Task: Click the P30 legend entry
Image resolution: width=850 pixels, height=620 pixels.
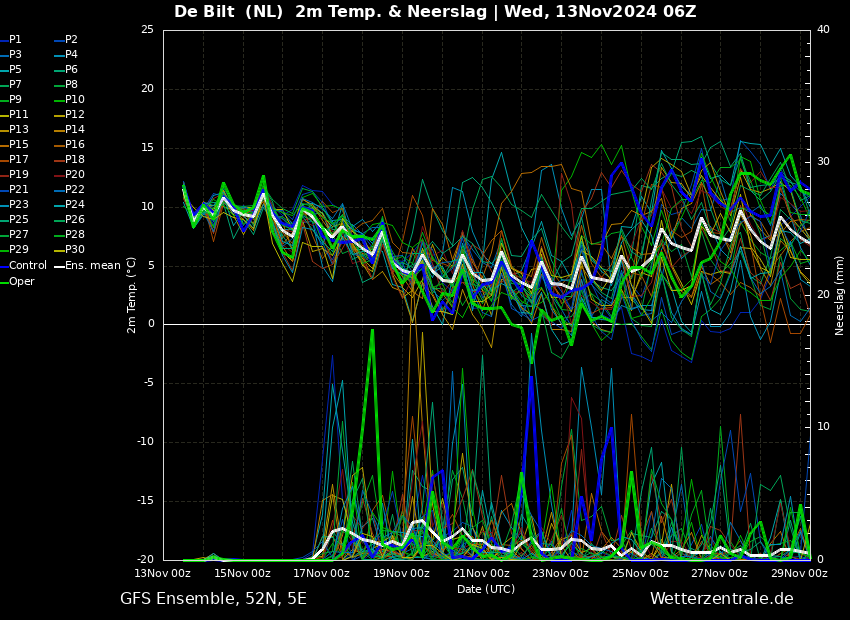Action: coord(74,250)
